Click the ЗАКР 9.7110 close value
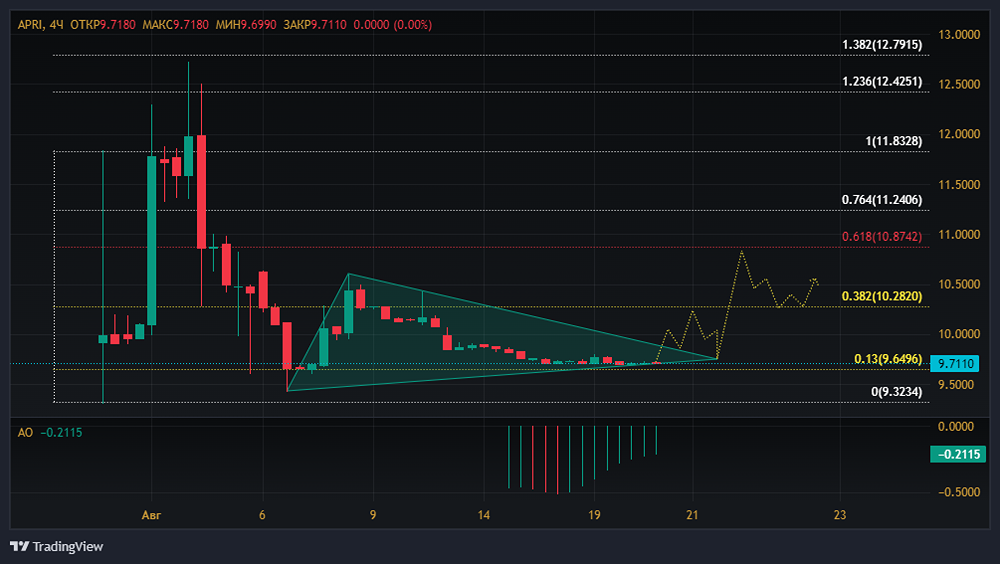This screenshot has height=564, width=1000. [x=314, y=25]
